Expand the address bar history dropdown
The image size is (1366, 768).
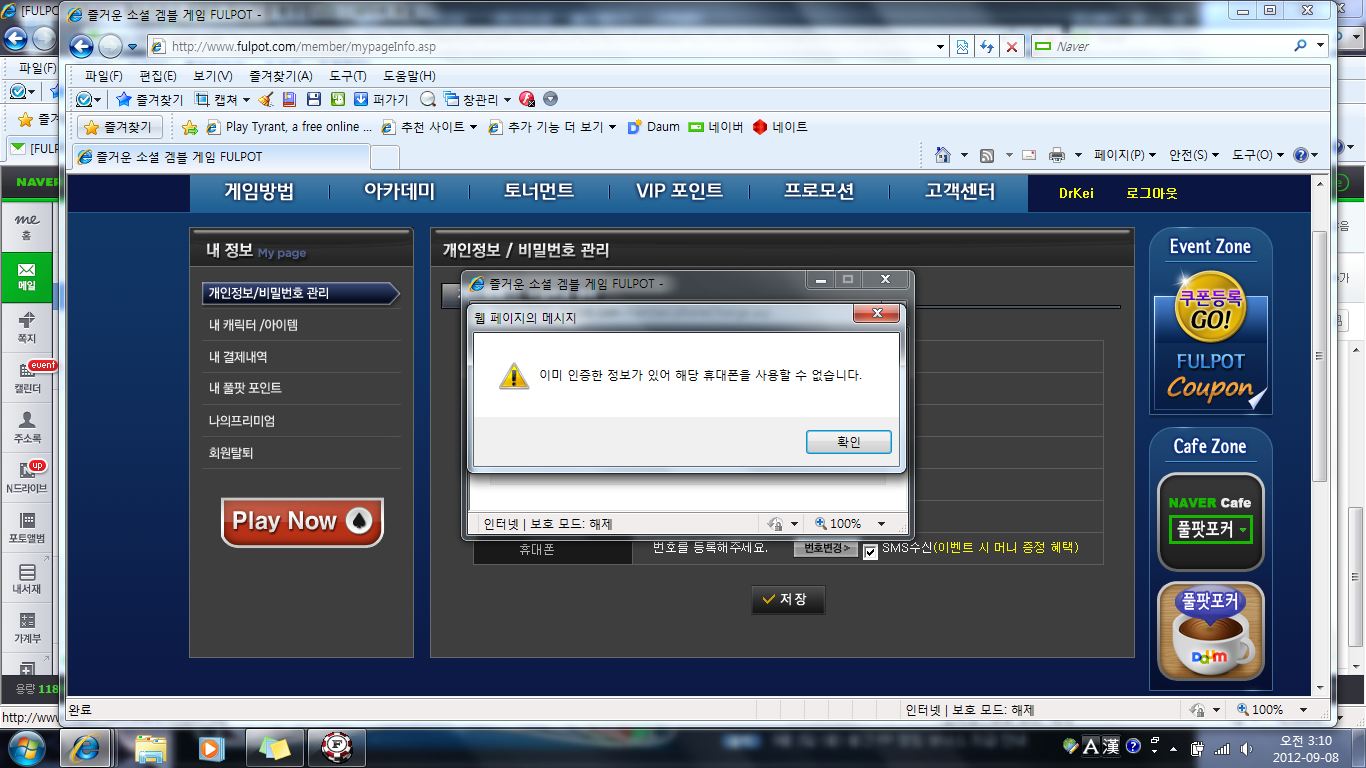click(940, 46)
